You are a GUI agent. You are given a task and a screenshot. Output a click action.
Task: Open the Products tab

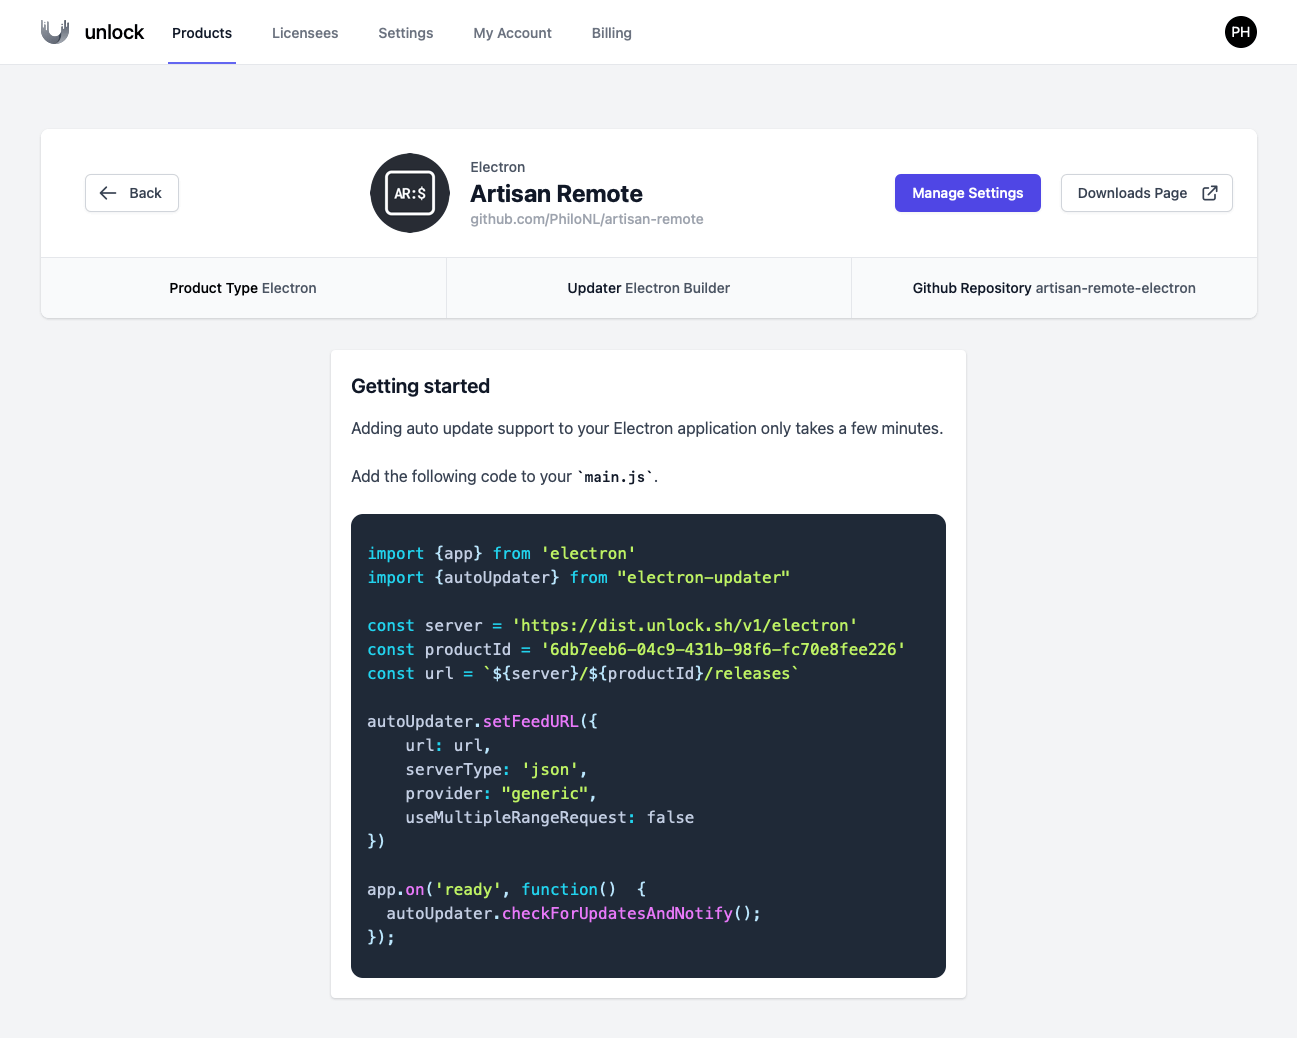coord(202,33)
